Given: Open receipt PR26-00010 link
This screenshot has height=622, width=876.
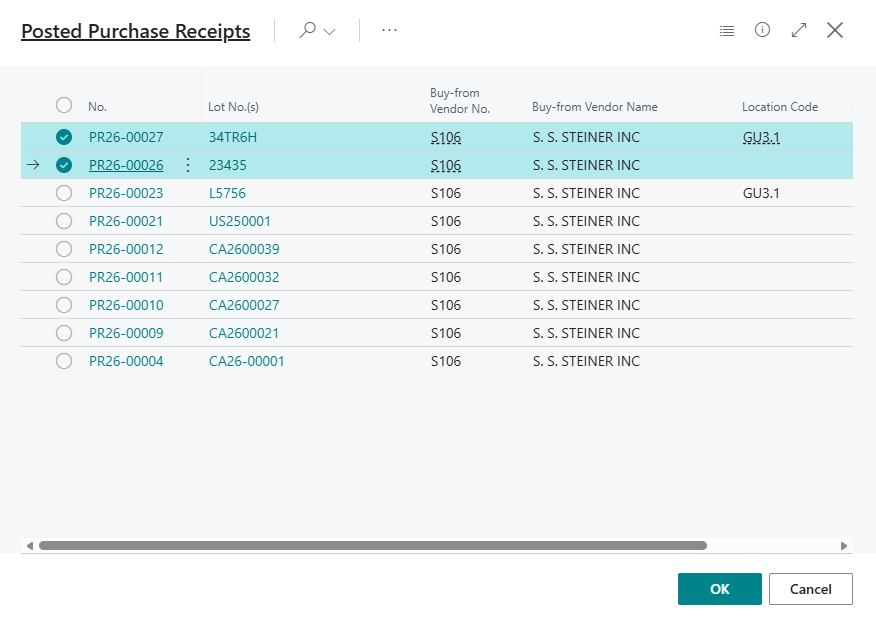Looking at the screenshot, I should [126, 305].
